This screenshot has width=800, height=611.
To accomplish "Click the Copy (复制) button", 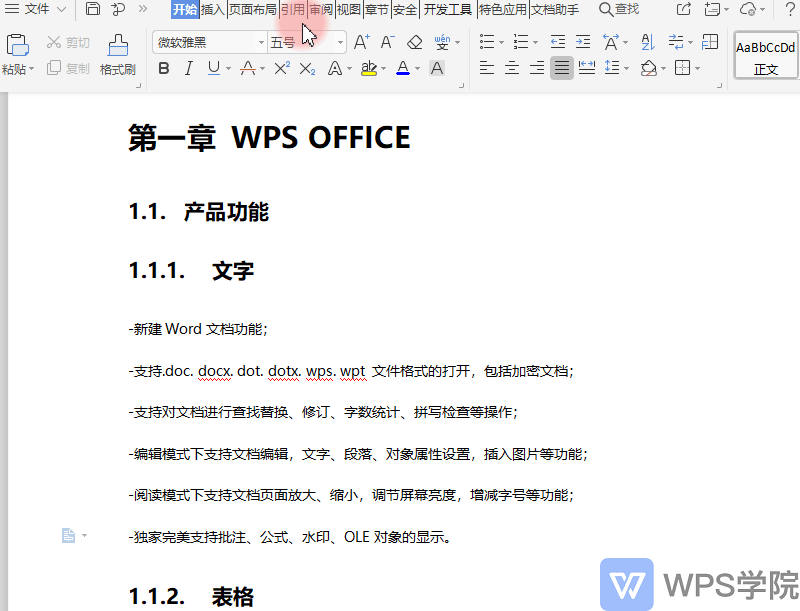I will (68, 68).
